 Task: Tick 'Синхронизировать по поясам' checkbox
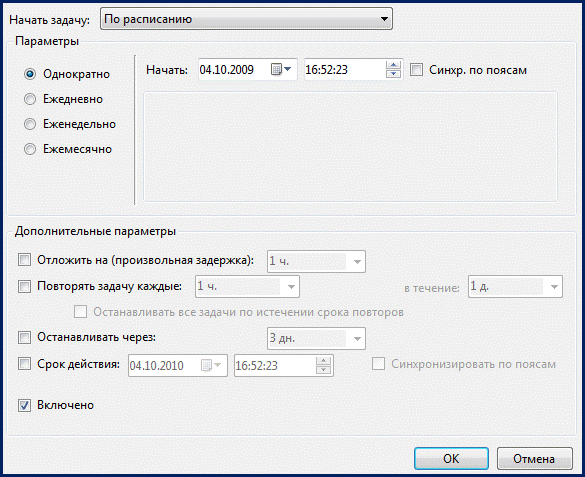378,364
